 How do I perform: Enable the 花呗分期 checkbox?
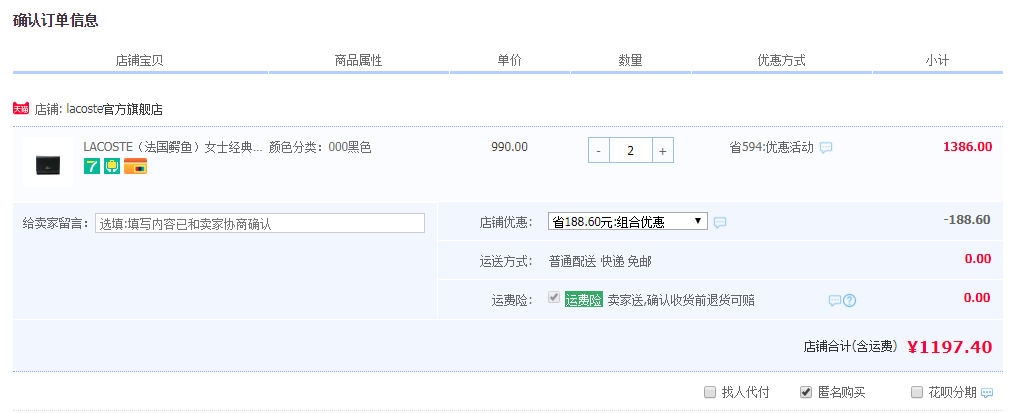(x=917, y=392)
